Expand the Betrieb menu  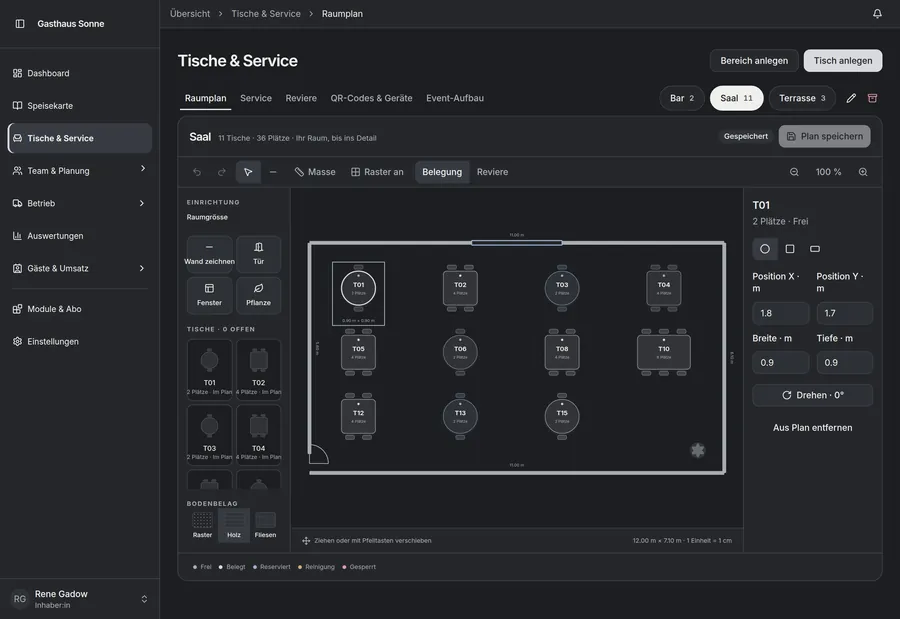[79, 203]
